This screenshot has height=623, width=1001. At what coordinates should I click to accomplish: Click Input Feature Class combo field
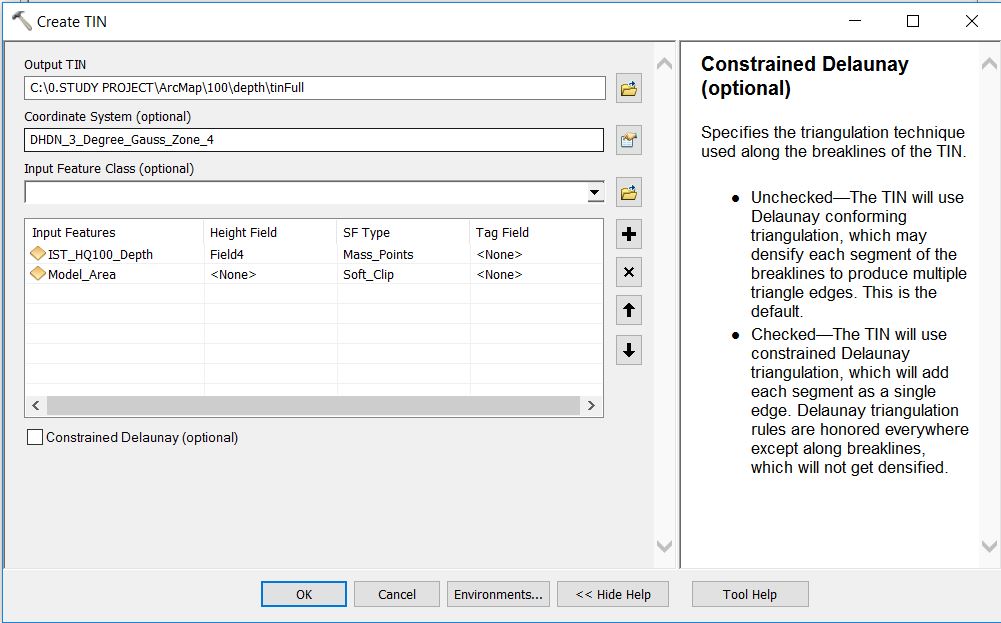(x=314, y=192)
